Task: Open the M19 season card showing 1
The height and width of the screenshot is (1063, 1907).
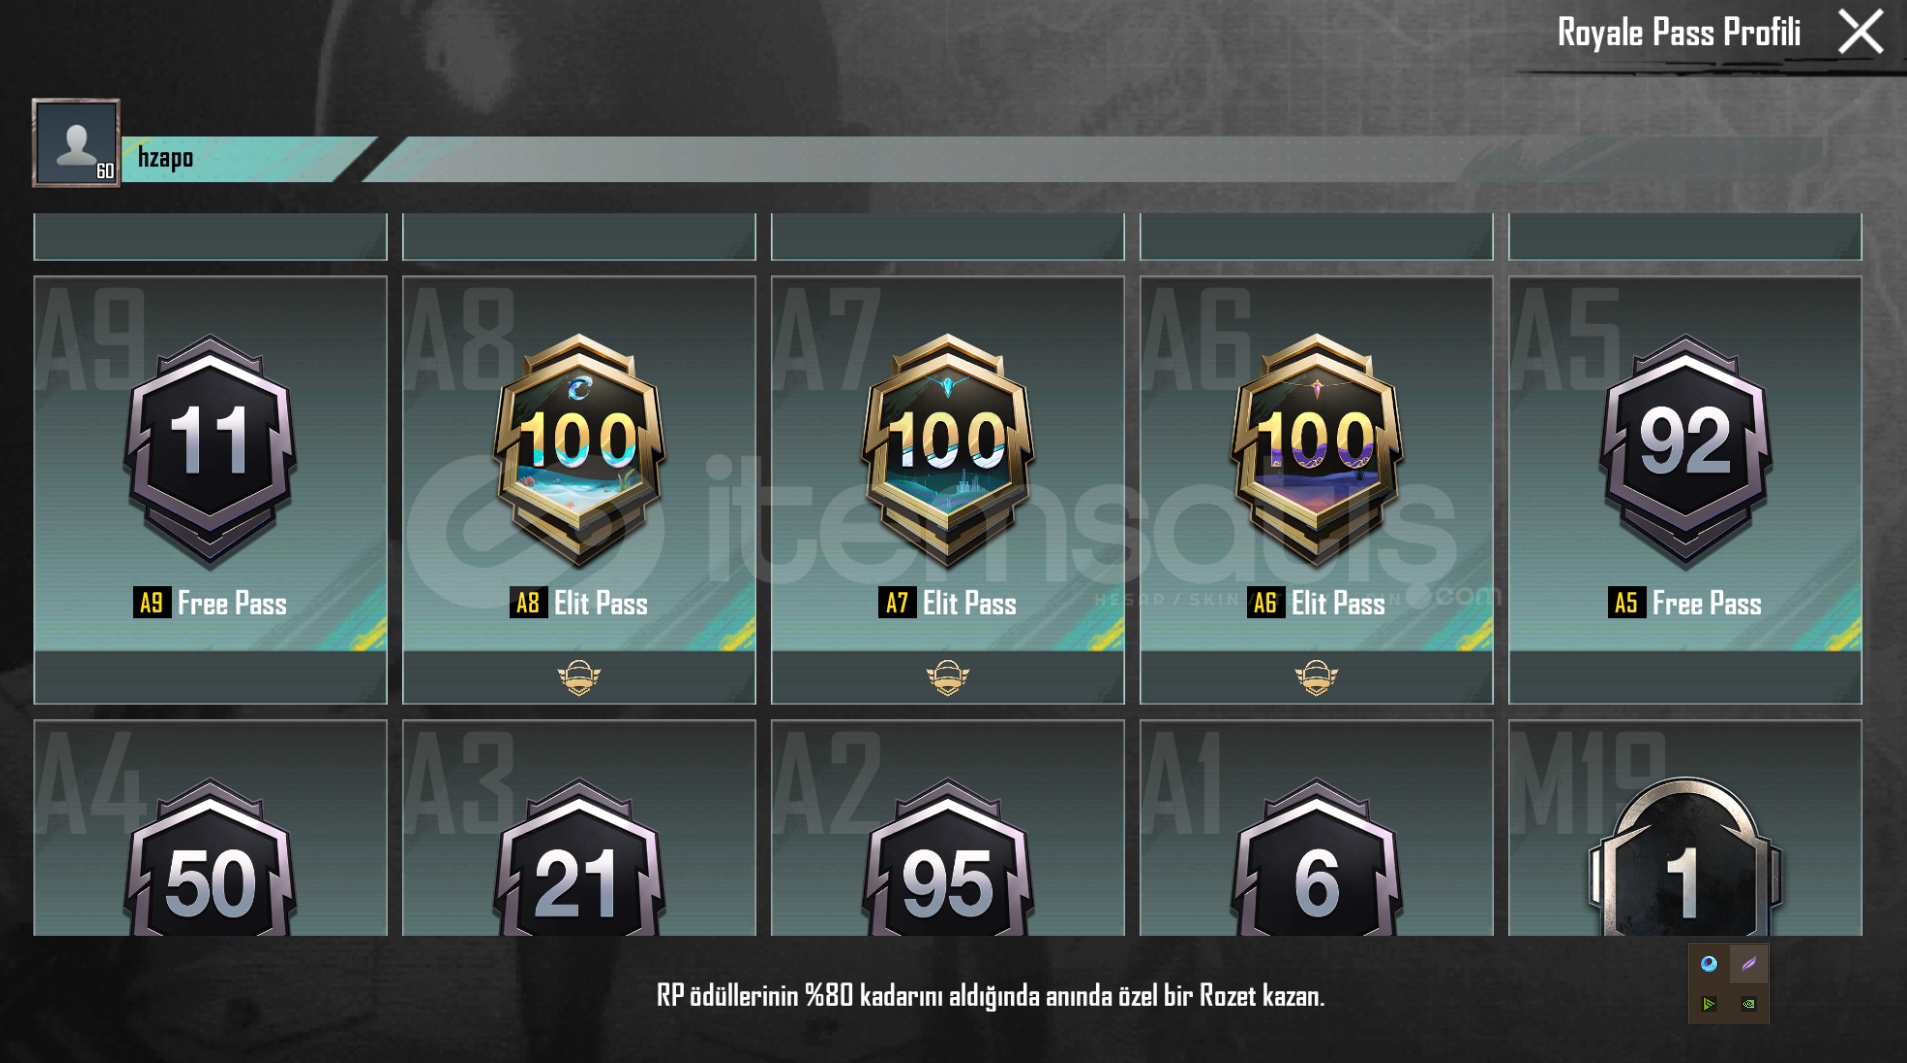Action: click(x=1685, y=828)
